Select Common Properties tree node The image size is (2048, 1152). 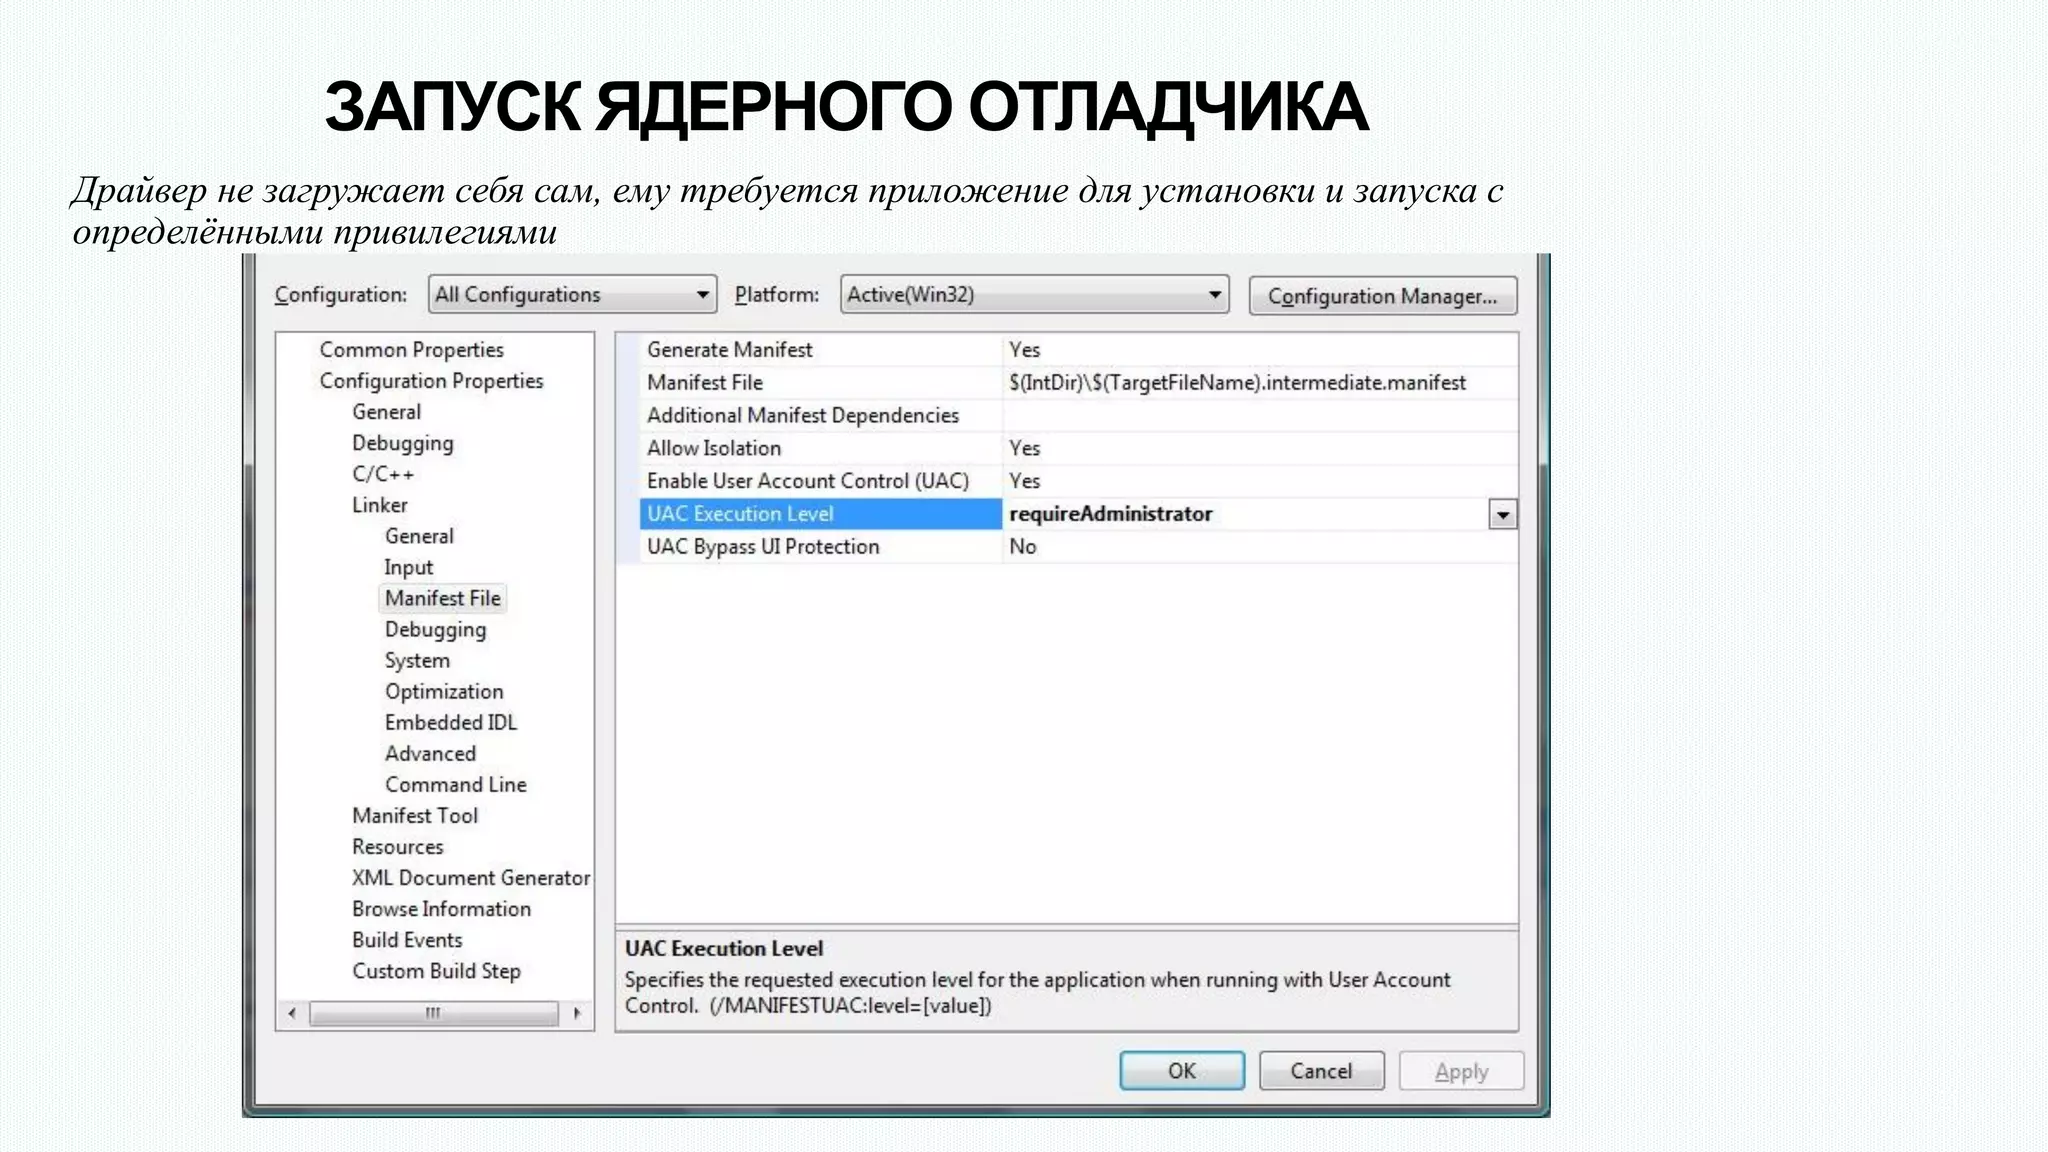(411, 350)
